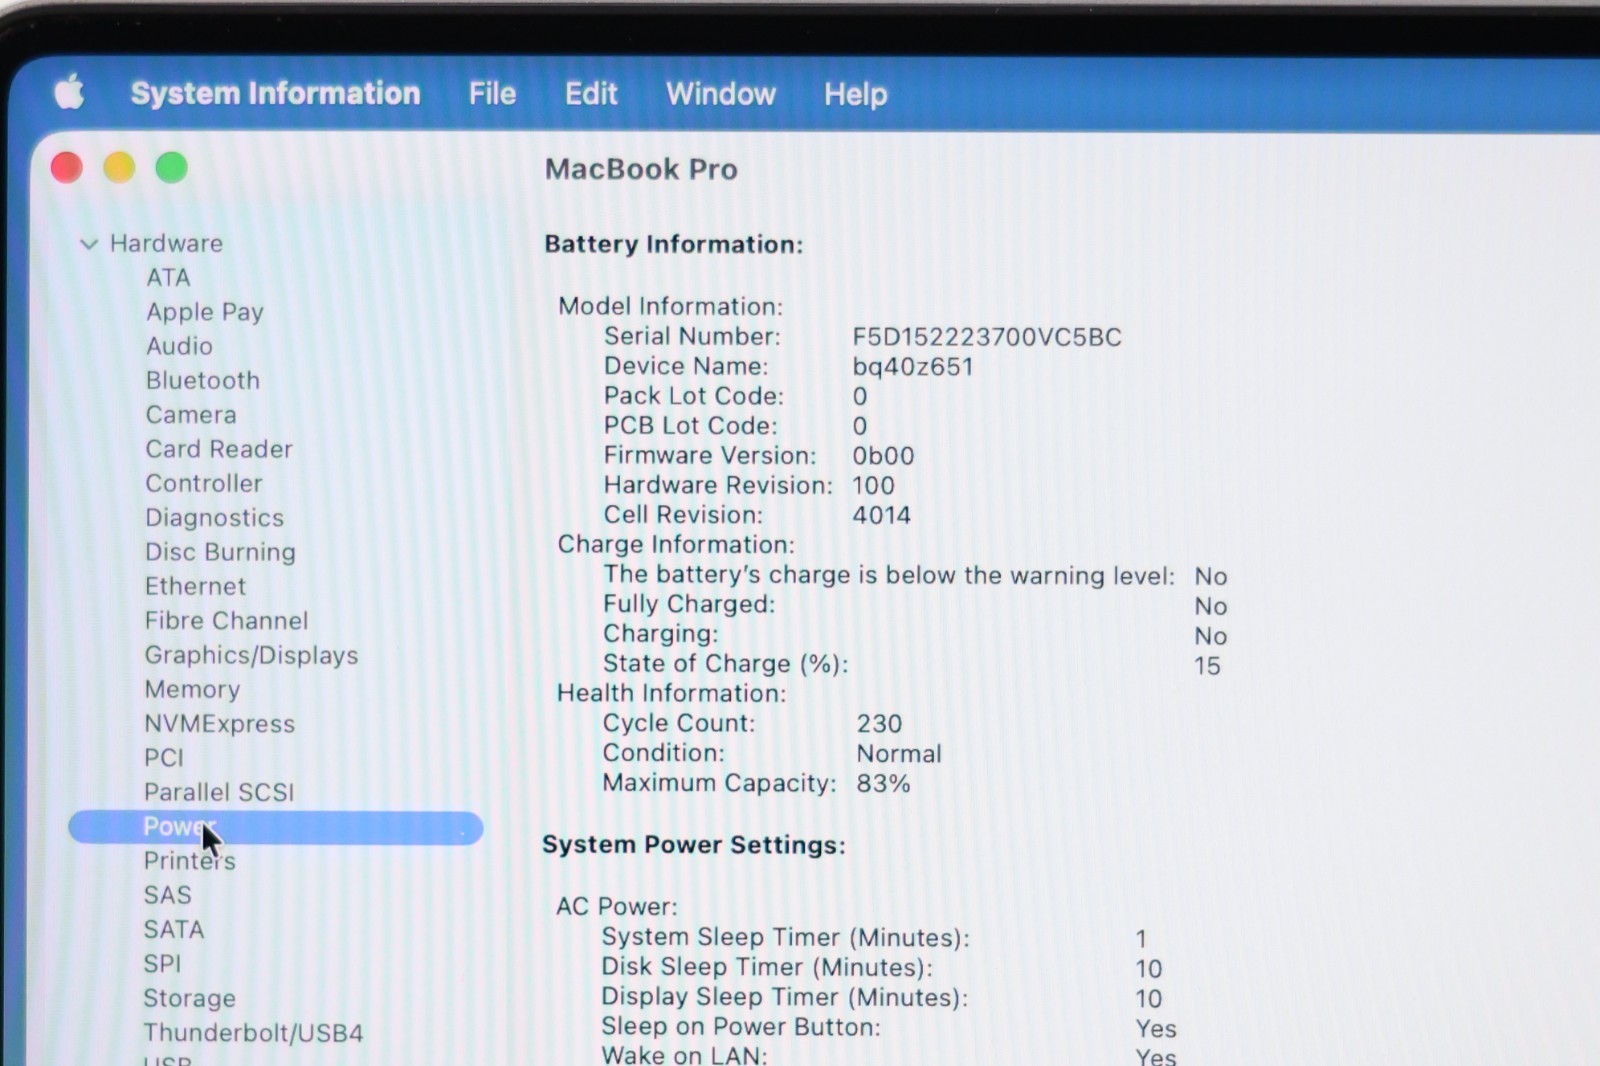This screenshot has height=1066, width=1600.
Task: Collapse the Hardware section chevron
Action: point(89,244)
